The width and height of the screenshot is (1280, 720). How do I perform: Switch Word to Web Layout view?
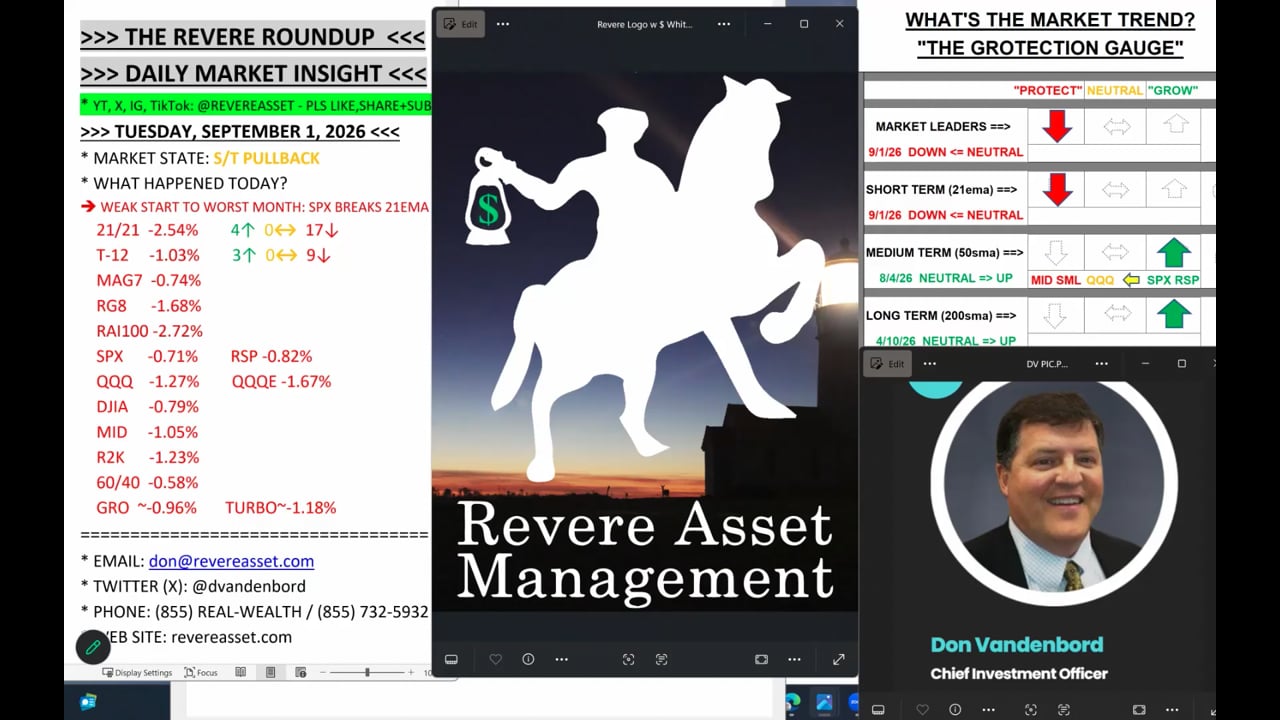click(x=300, y=673)
